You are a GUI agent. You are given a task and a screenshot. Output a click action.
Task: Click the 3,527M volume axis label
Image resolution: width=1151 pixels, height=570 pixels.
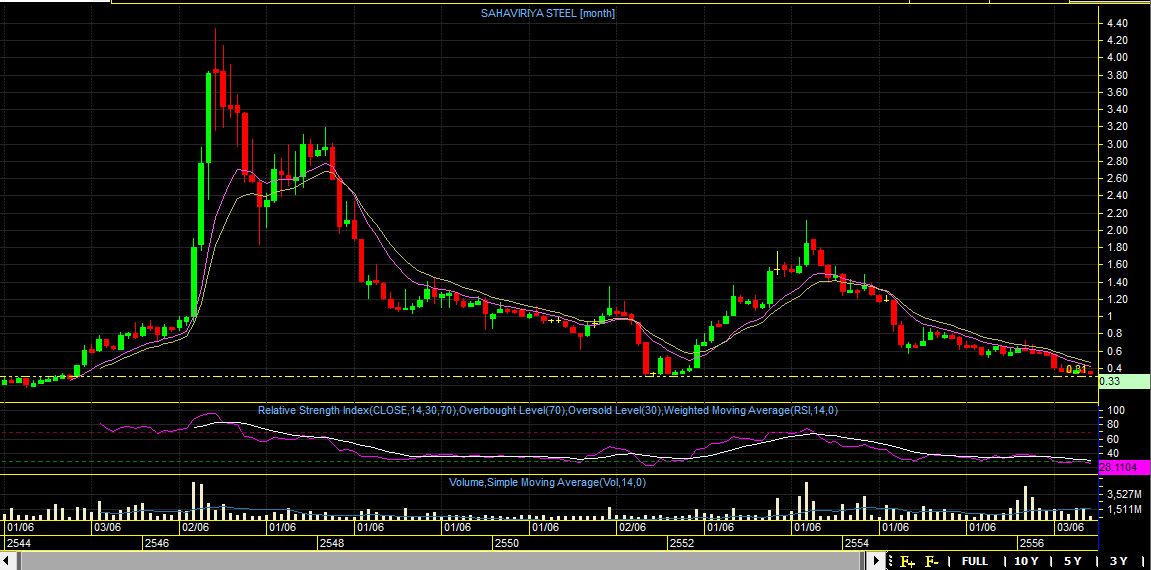coord(1123,493)
